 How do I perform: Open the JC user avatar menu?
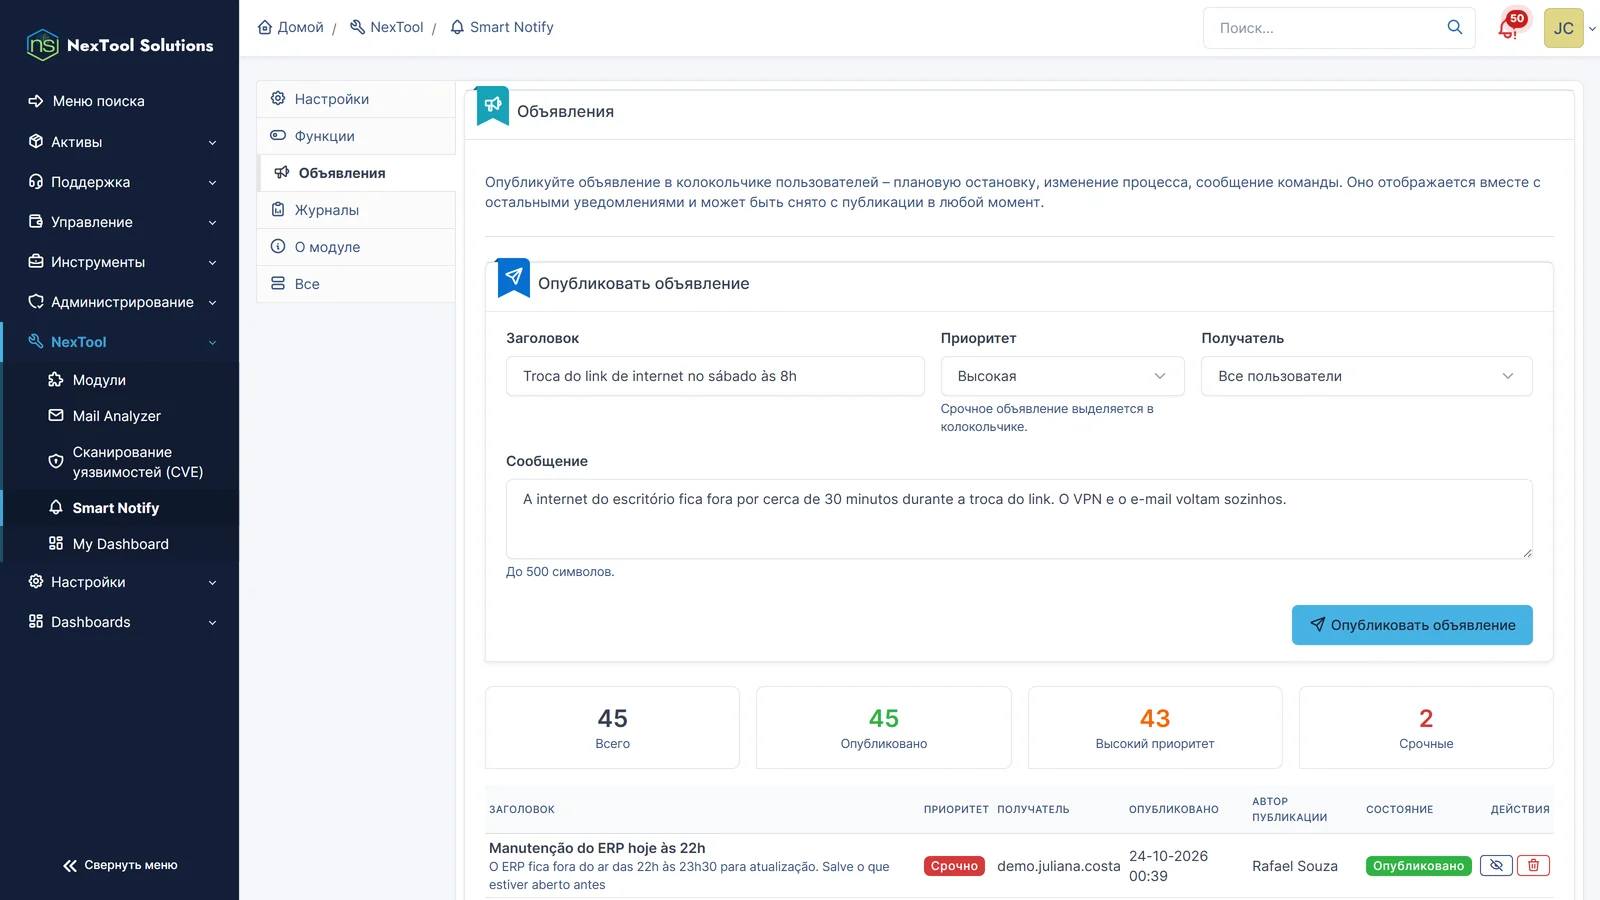point(1564,28)
